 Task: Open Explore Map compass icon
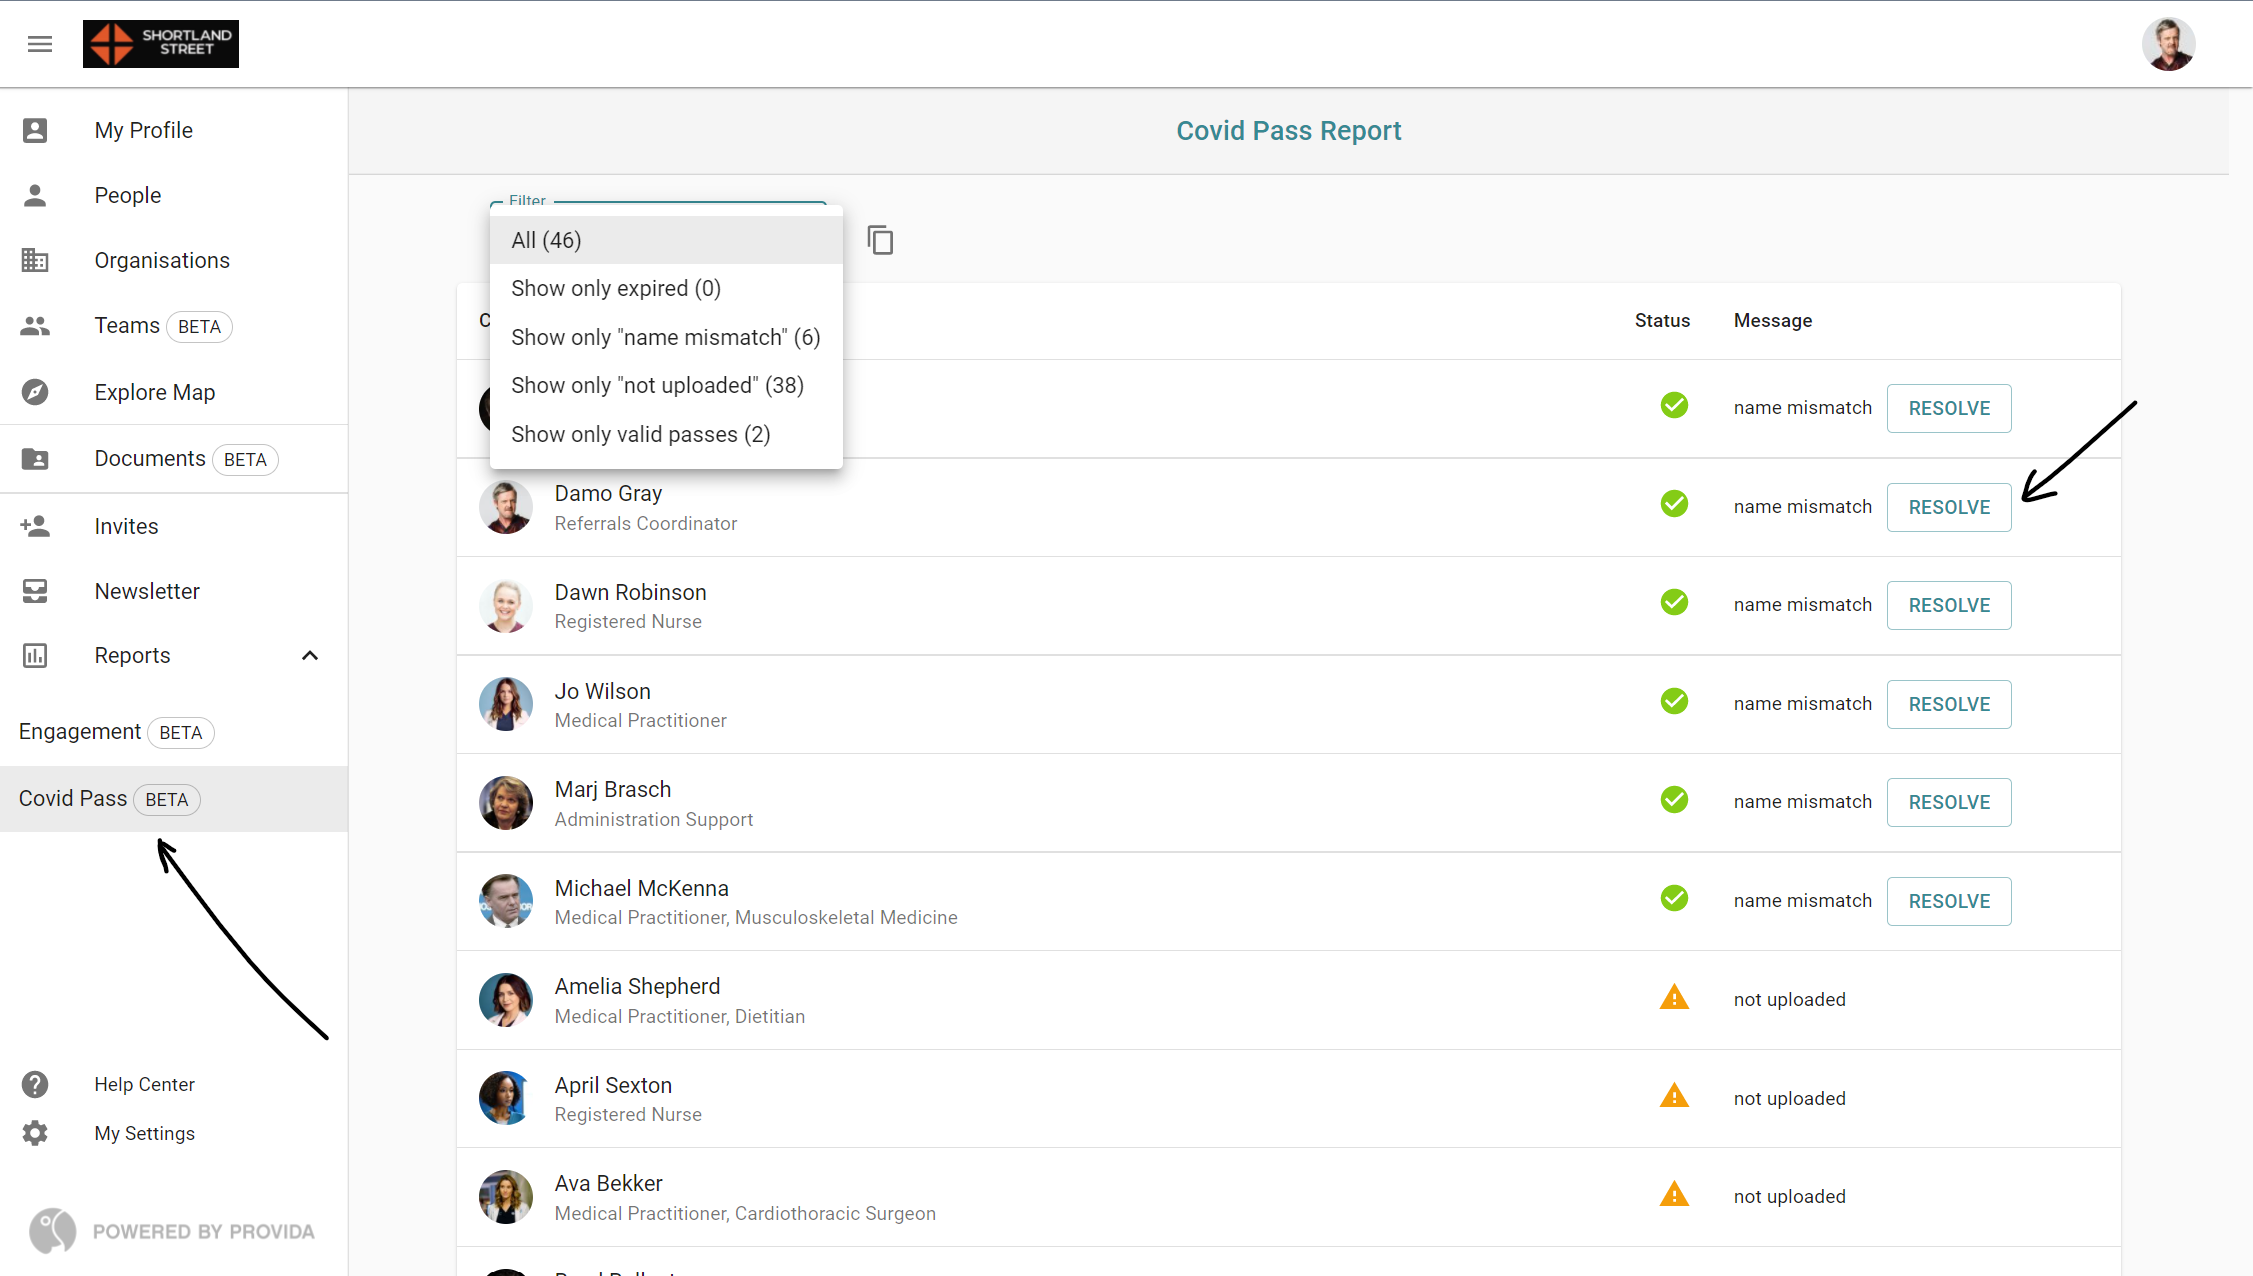tap(35, 392)
